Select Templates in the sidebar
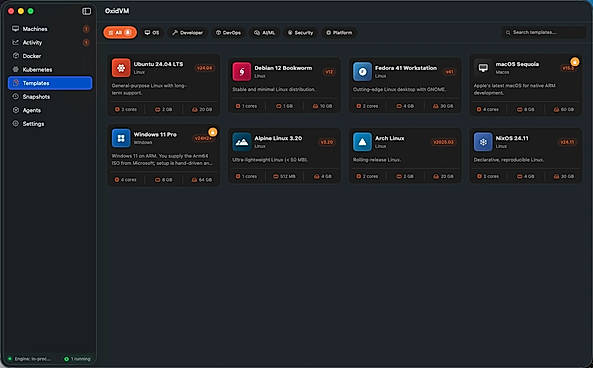 (x=50, y=83)
